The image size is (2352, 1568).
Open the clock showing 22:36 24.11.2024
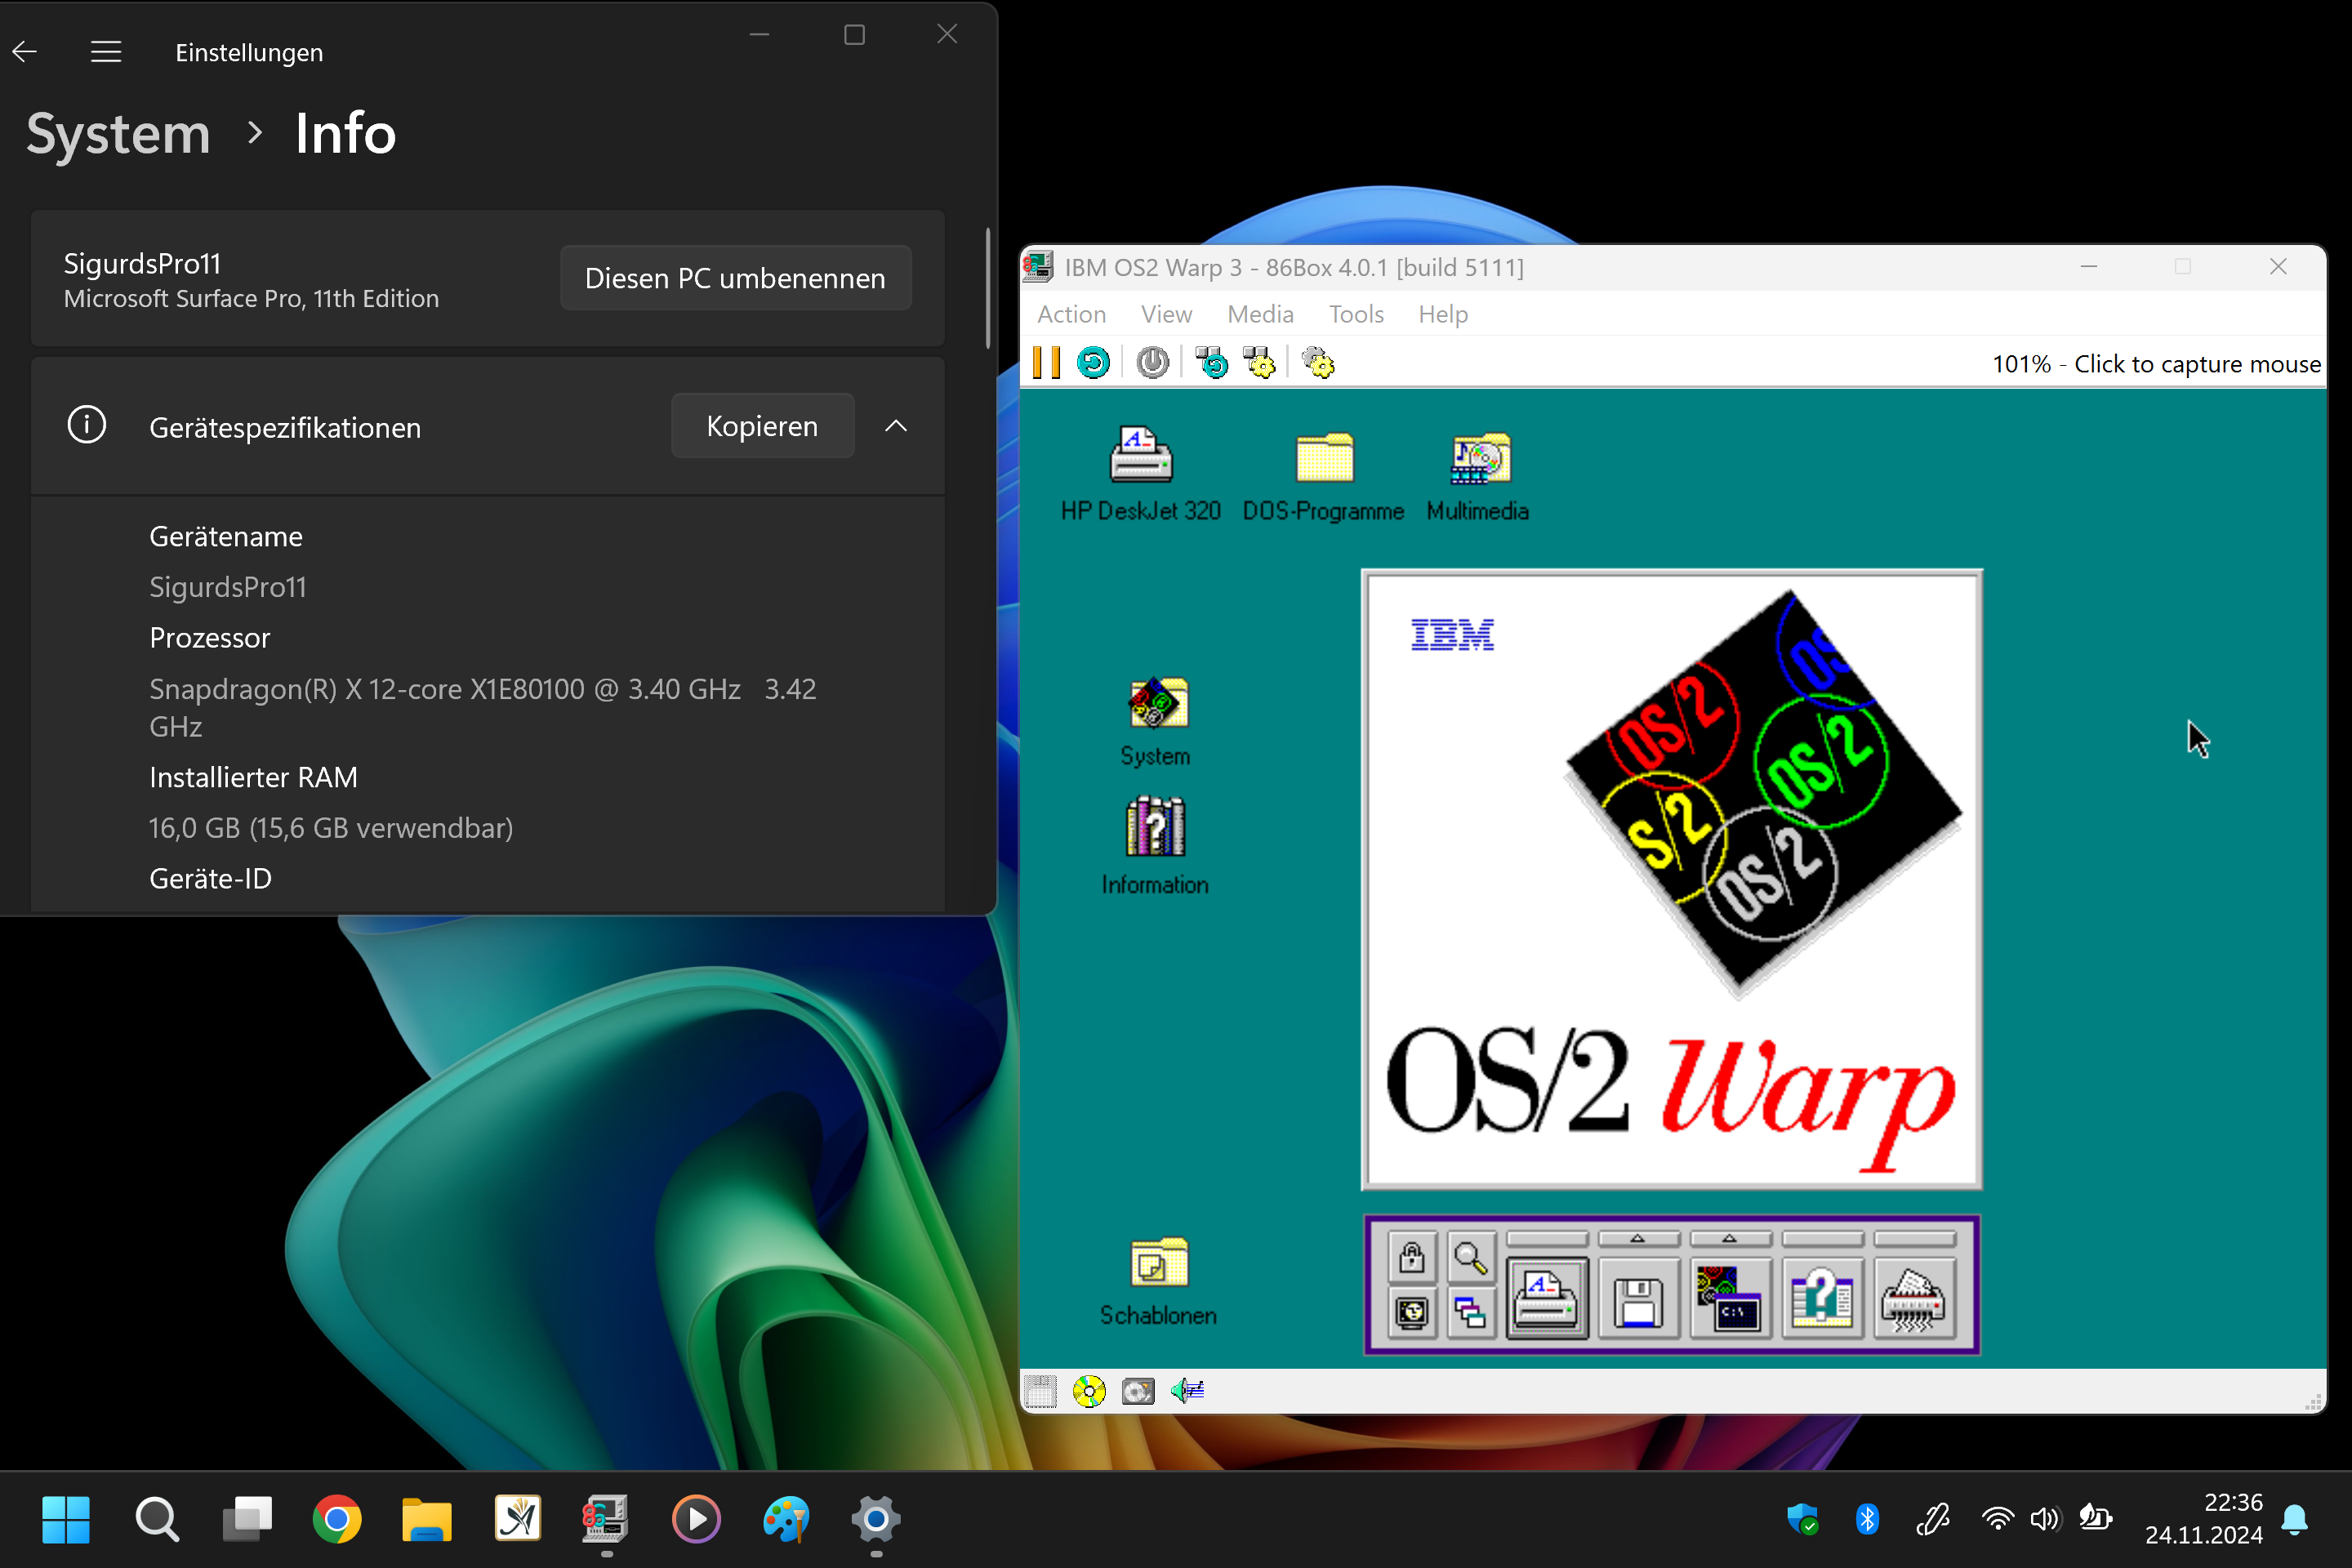pos(2204,1519)
